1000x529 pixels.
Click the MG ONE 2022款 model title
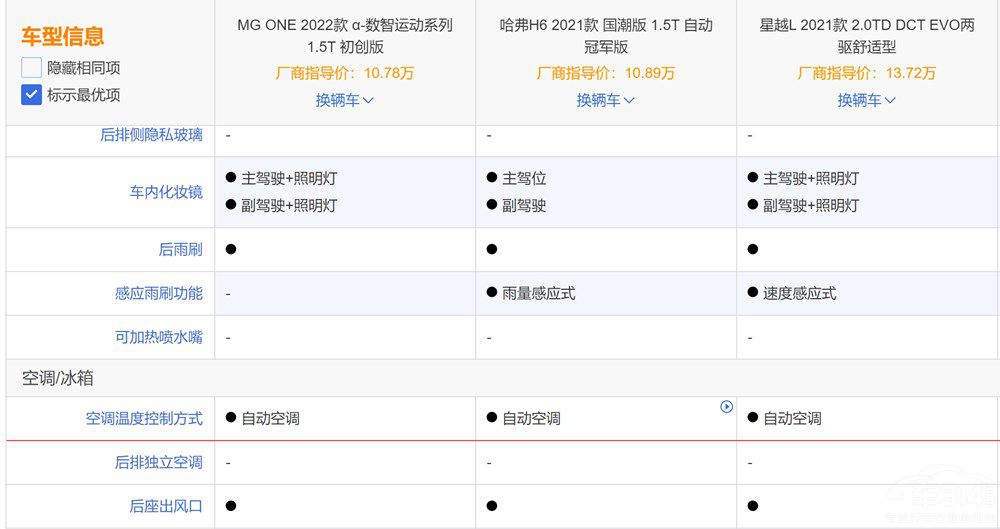click(345, 35)
